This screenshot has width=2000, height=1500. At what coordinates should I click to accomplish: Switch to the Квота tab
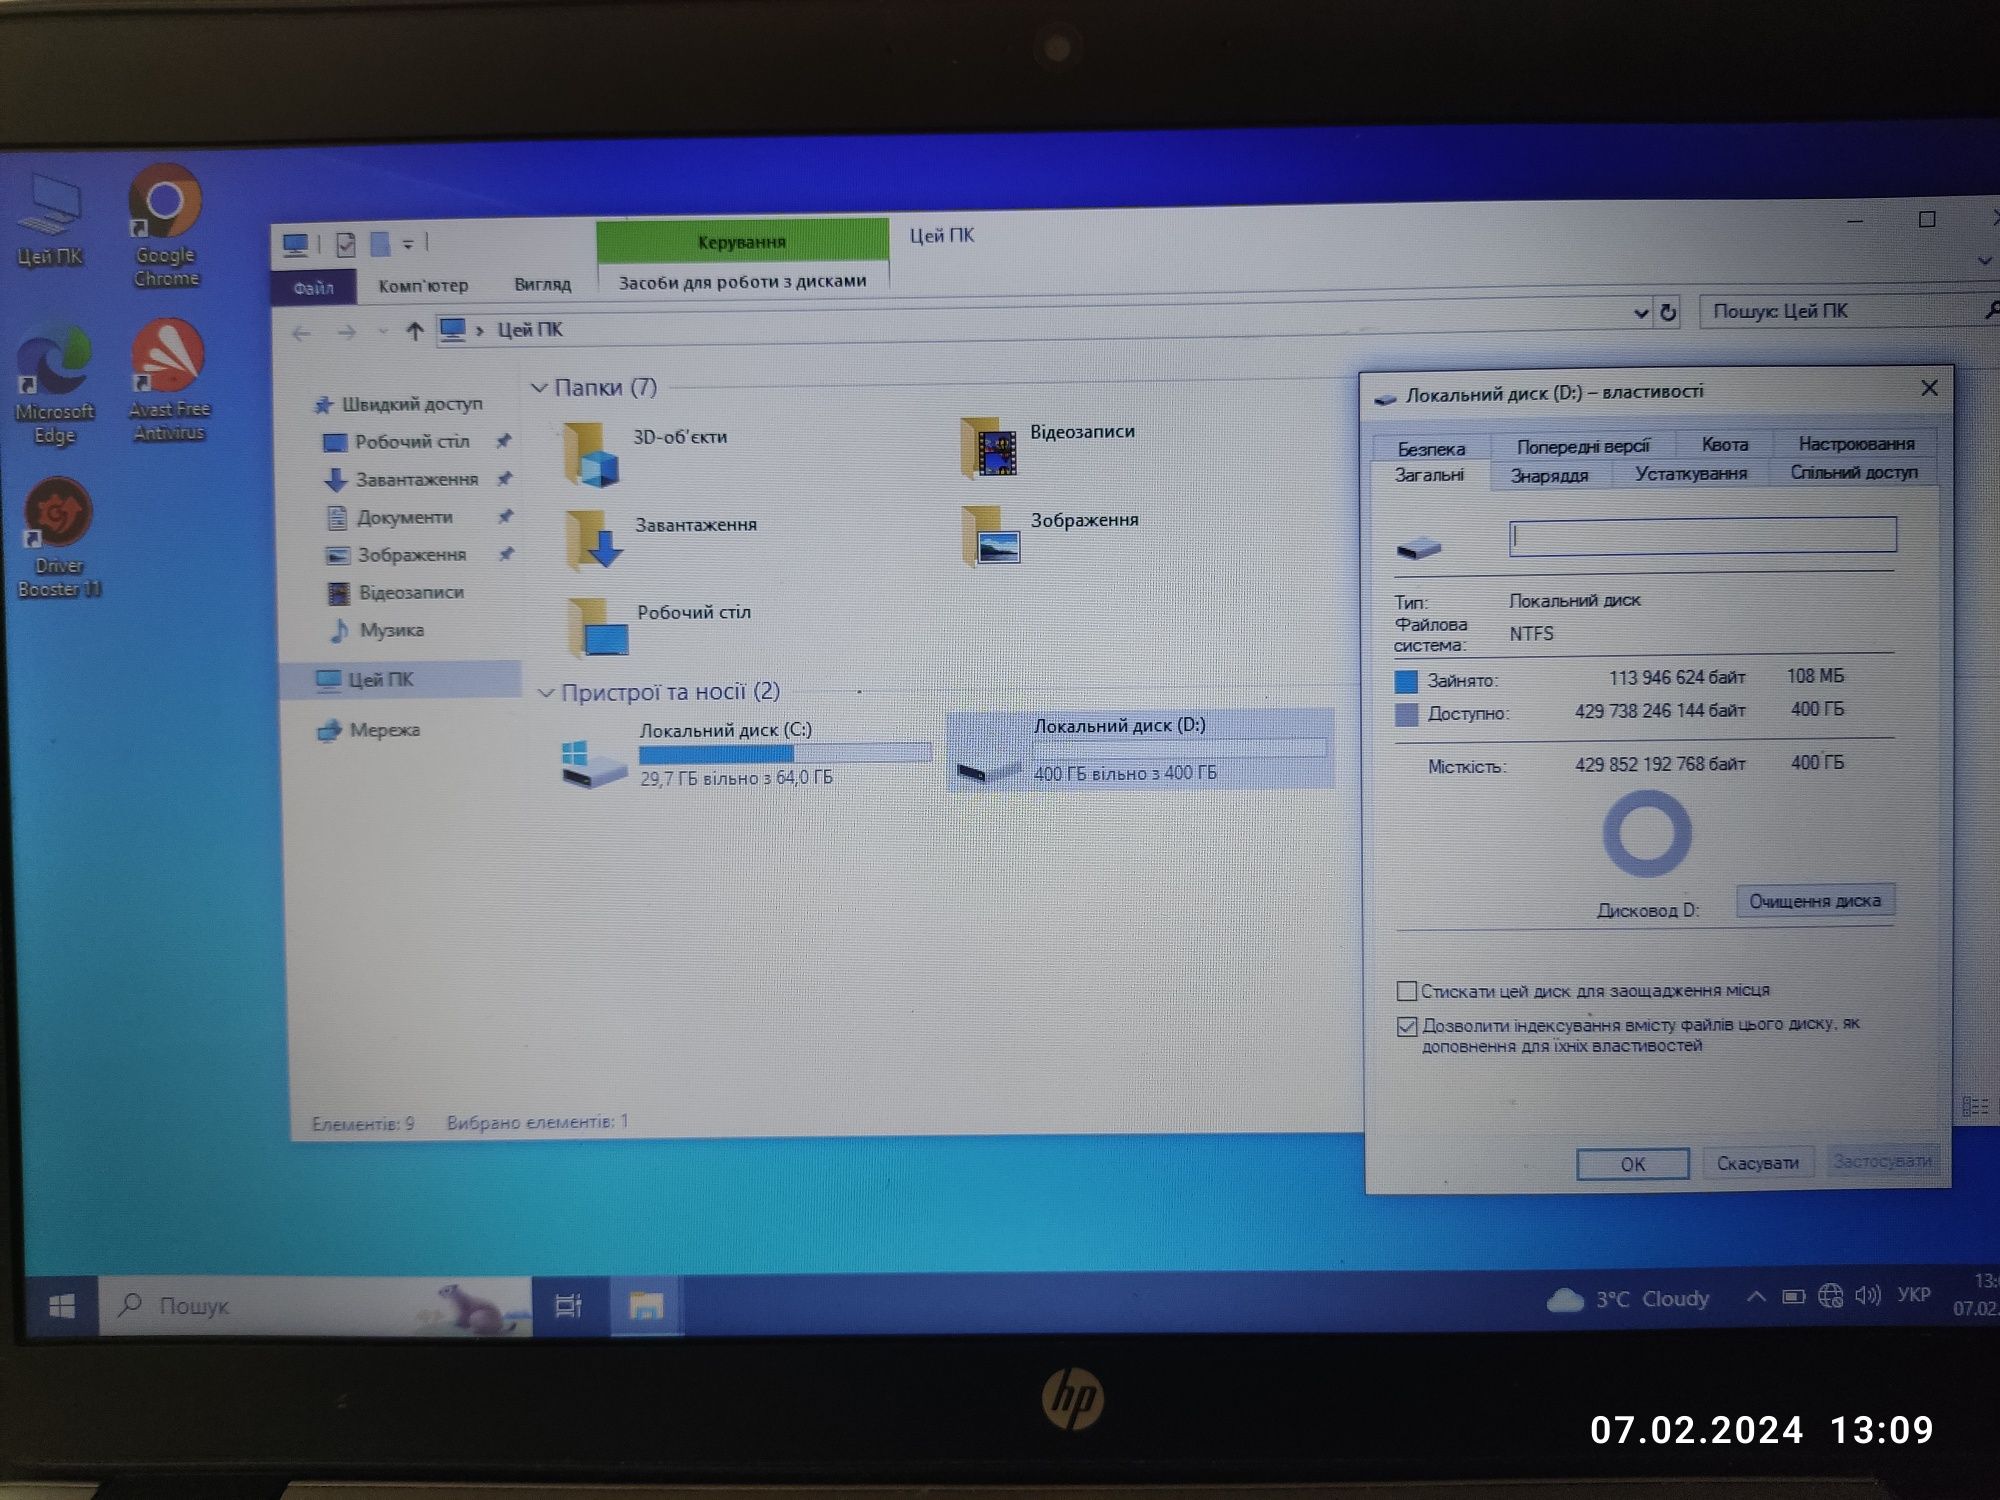[x=1724, y=445]
